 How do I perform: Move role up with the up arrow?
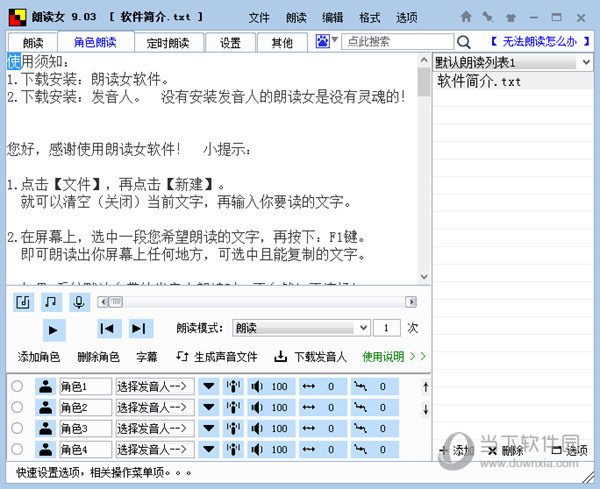(x=426, y=387)
